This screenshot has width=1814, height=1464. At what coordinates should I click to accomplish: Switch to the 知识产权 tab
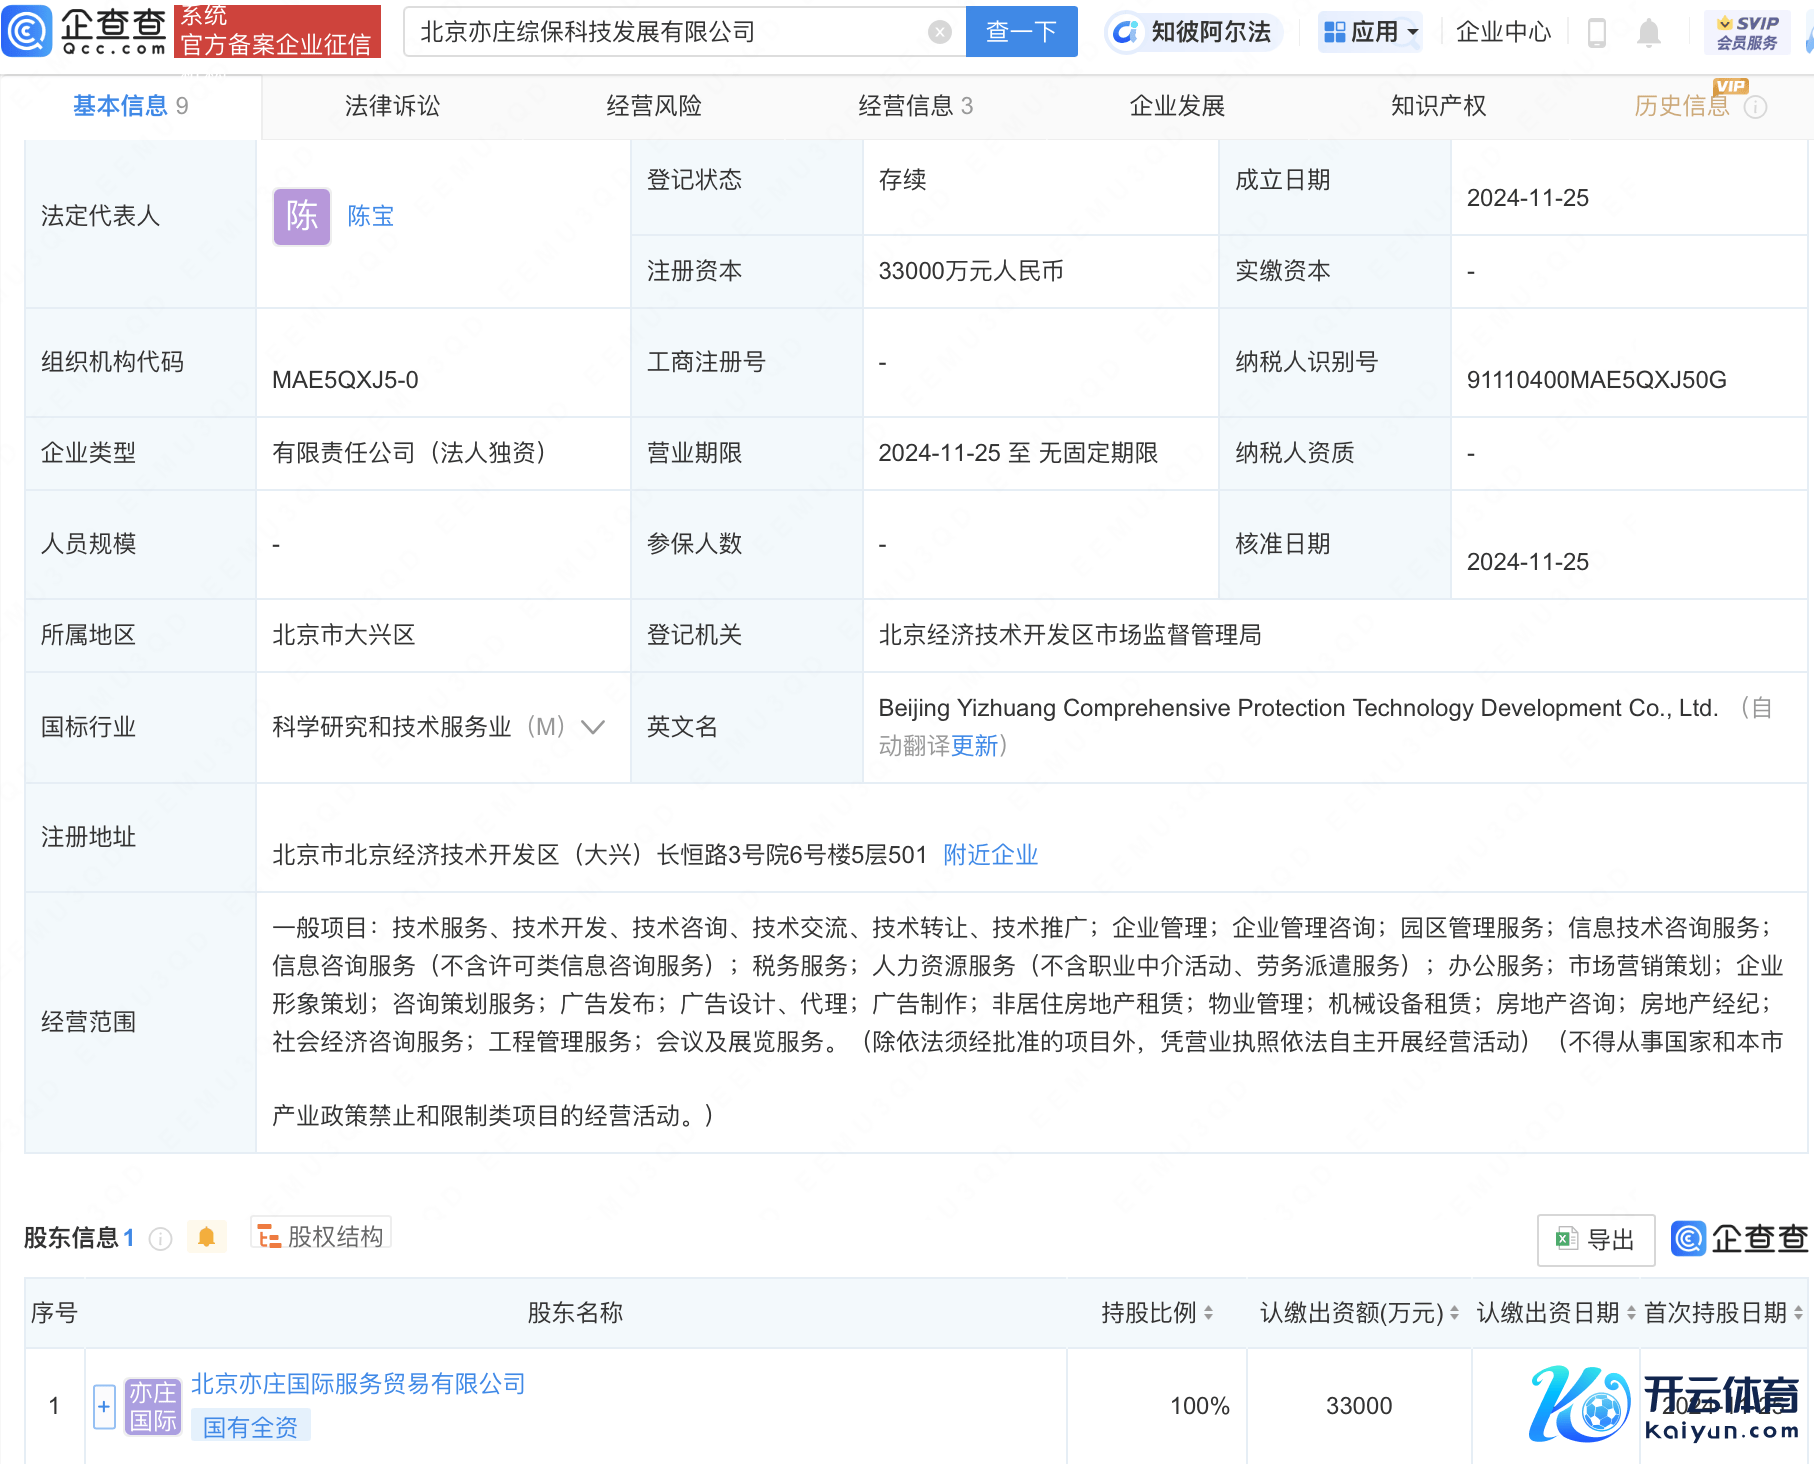tap(1438, 106)
